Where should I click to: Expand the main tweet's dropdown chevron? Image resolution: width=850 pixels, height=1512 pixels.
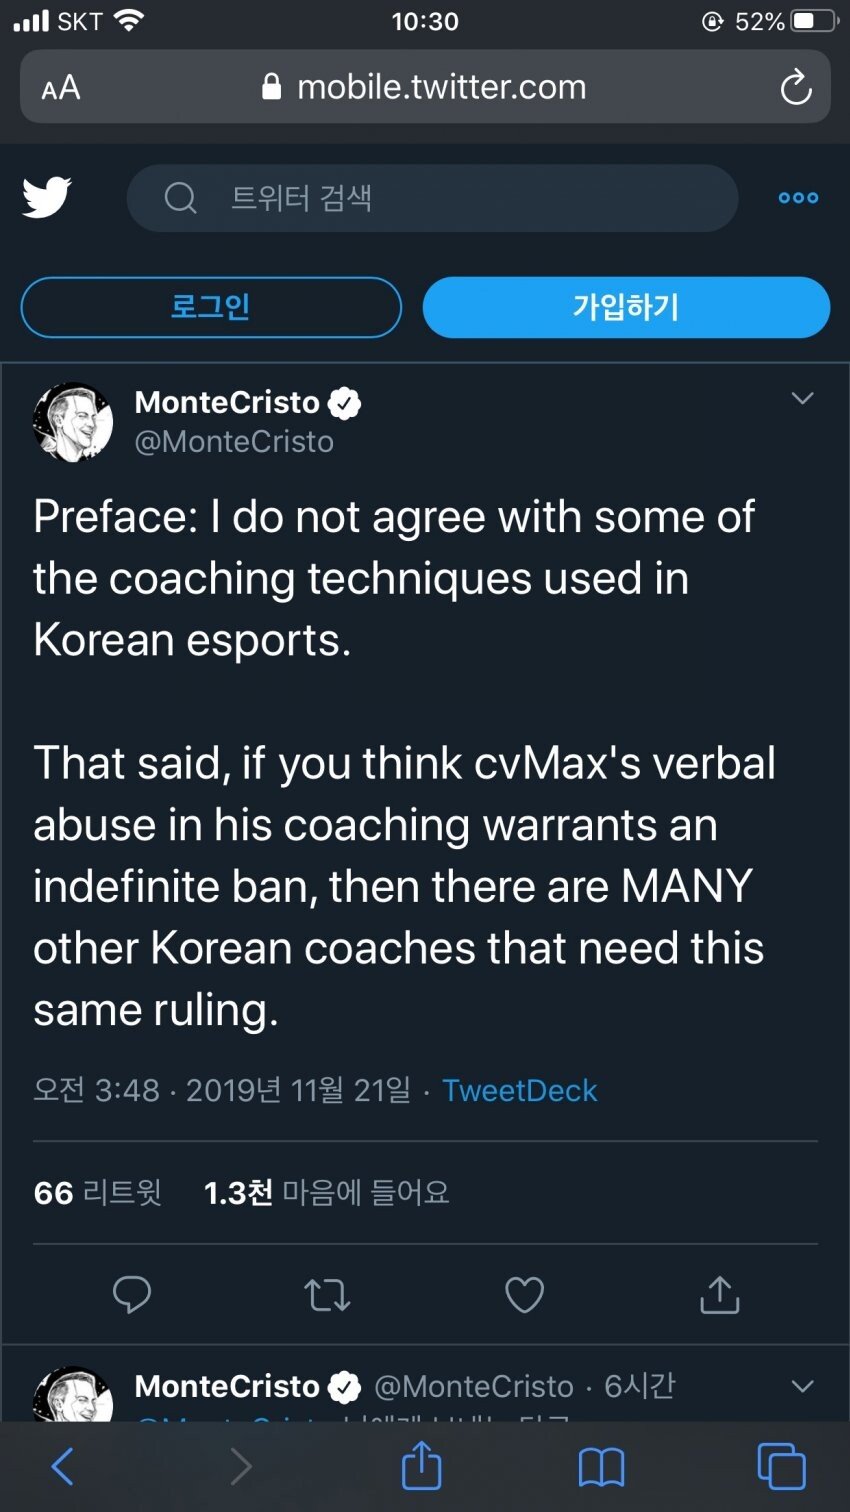click(x=802, y=399)
